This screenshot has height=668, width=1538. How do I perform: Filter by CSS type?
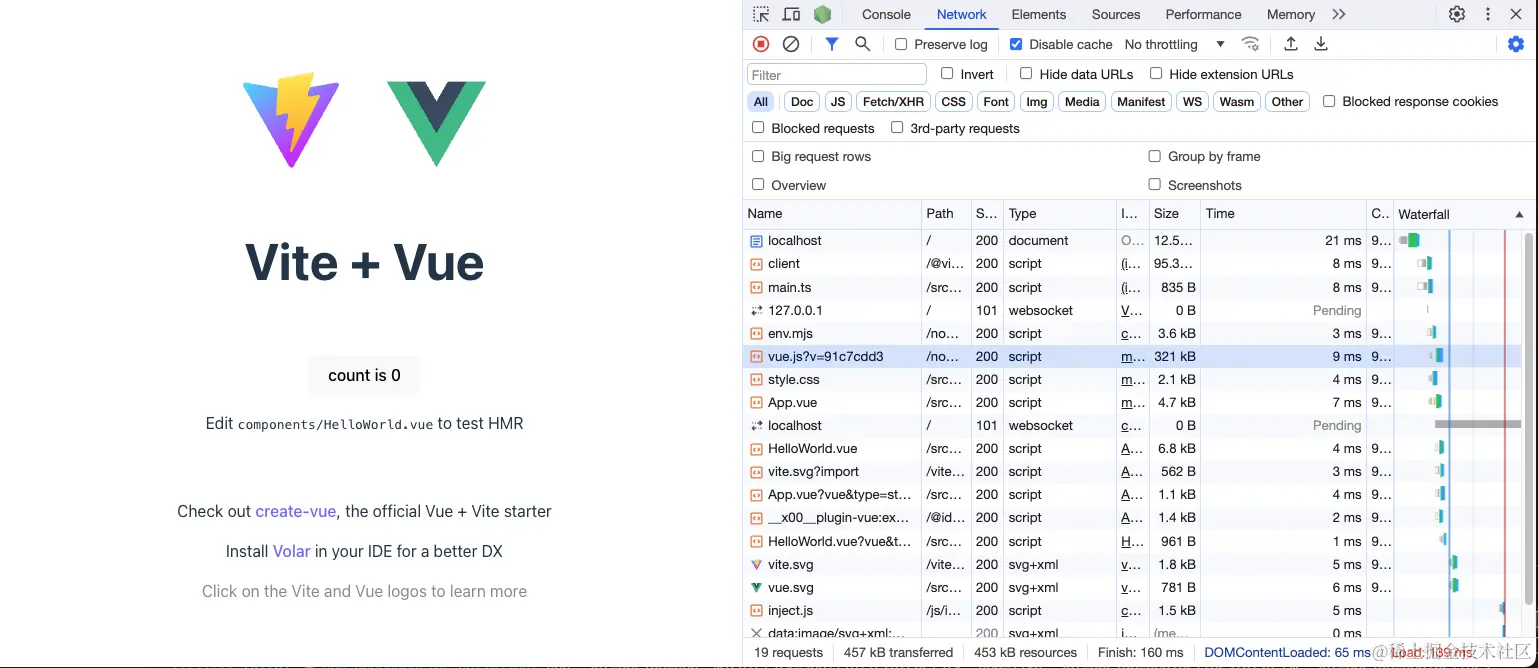[x=954, y=102]
